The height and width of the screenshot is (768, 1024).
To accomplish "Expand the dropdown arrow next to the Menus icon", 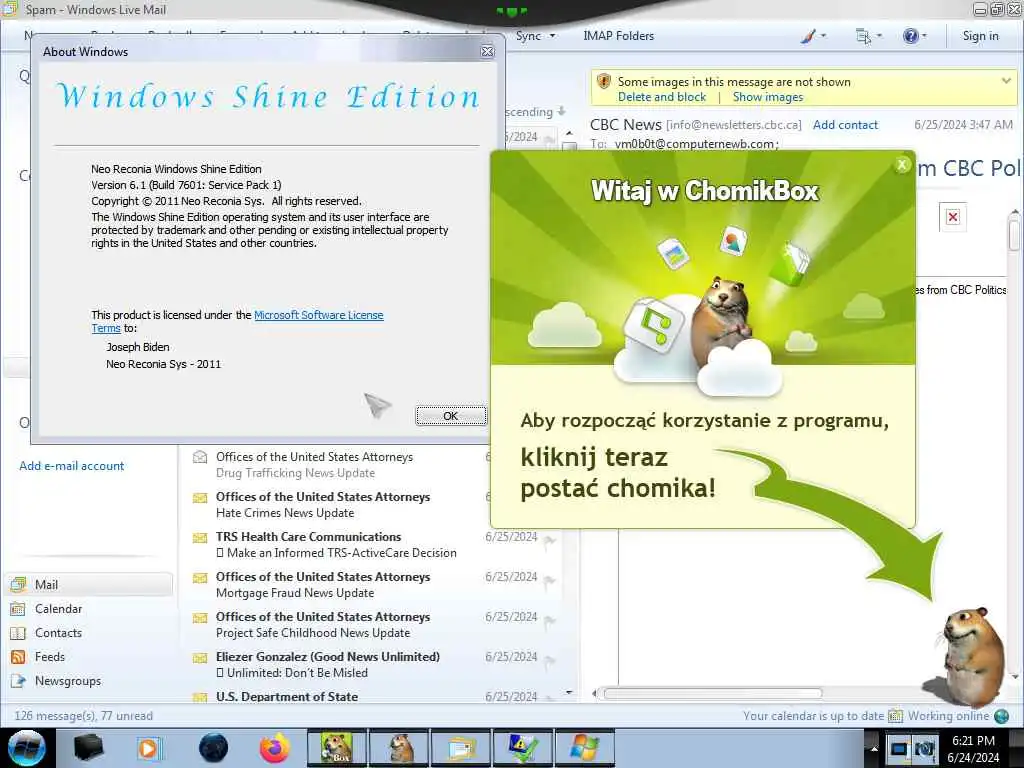I will [x=879, y=36].
